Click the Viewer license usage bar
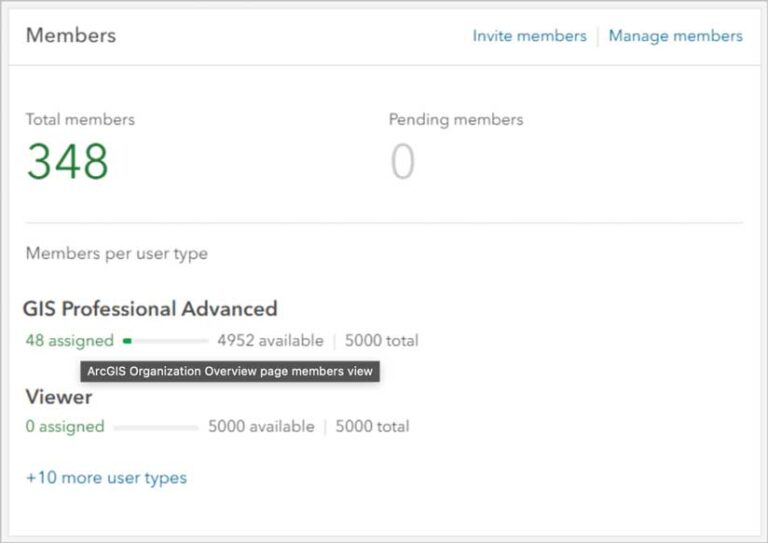The image size is (768, 543). coord(156,427)
